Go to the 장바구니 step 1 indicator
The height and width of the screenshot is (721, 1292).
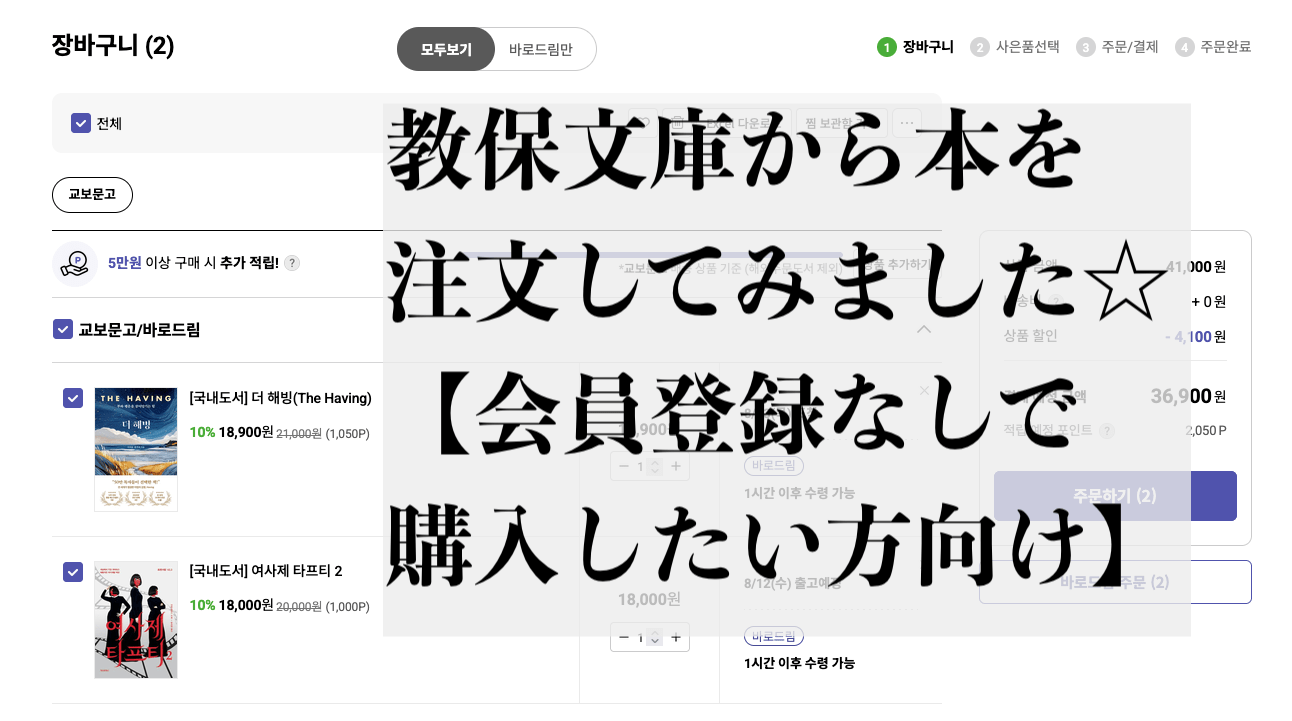pos(915,47)
